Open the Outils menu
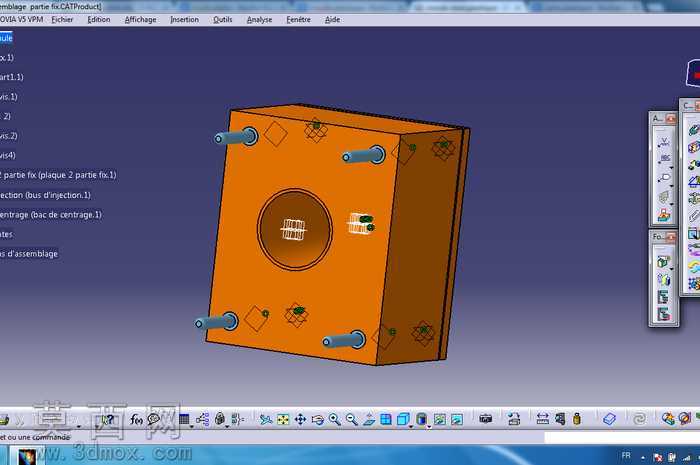Image resolution: width=700 pixels, height=465 pixels. point(223,20)
